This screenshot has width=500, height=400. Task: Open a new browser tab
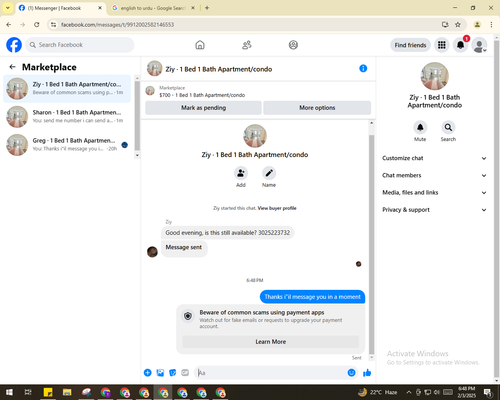click(207, 8)
